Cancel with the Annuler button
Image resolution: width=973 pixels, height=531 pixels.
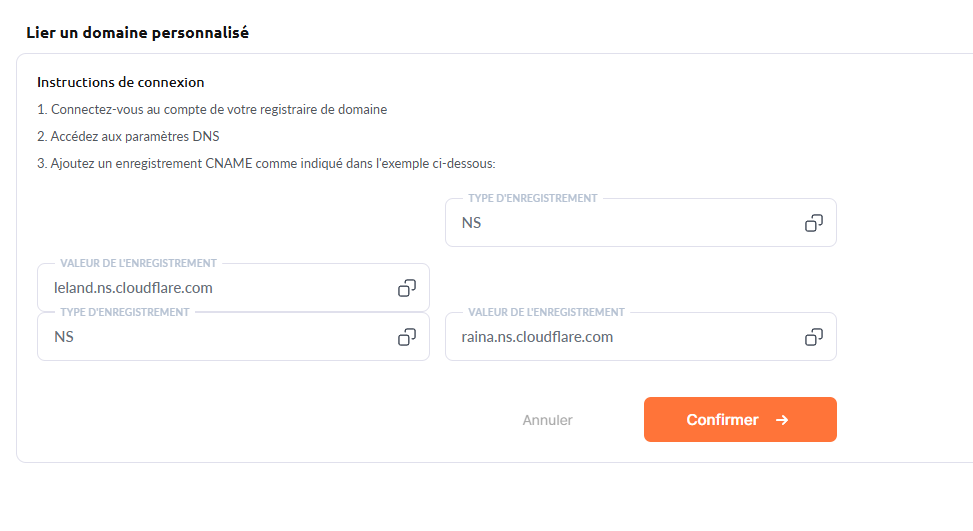(547, 420)
